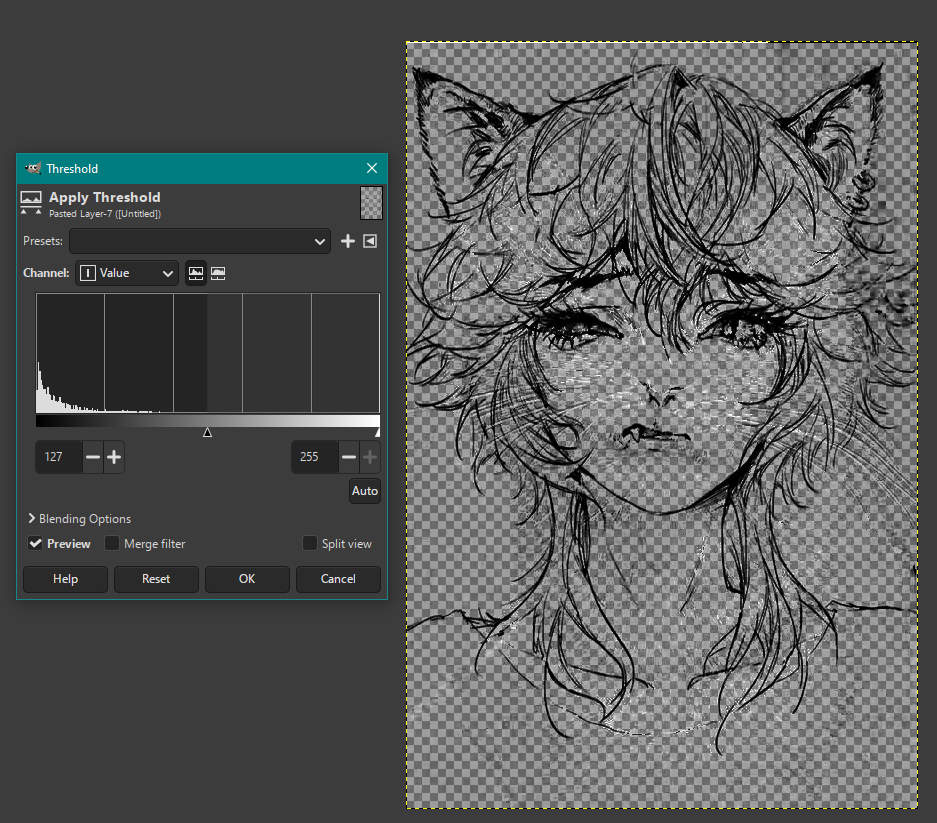The height and width of the screenshot is (823, 937).
Task: Toggle the Preview checkbox
Action: tap(35, 543)
